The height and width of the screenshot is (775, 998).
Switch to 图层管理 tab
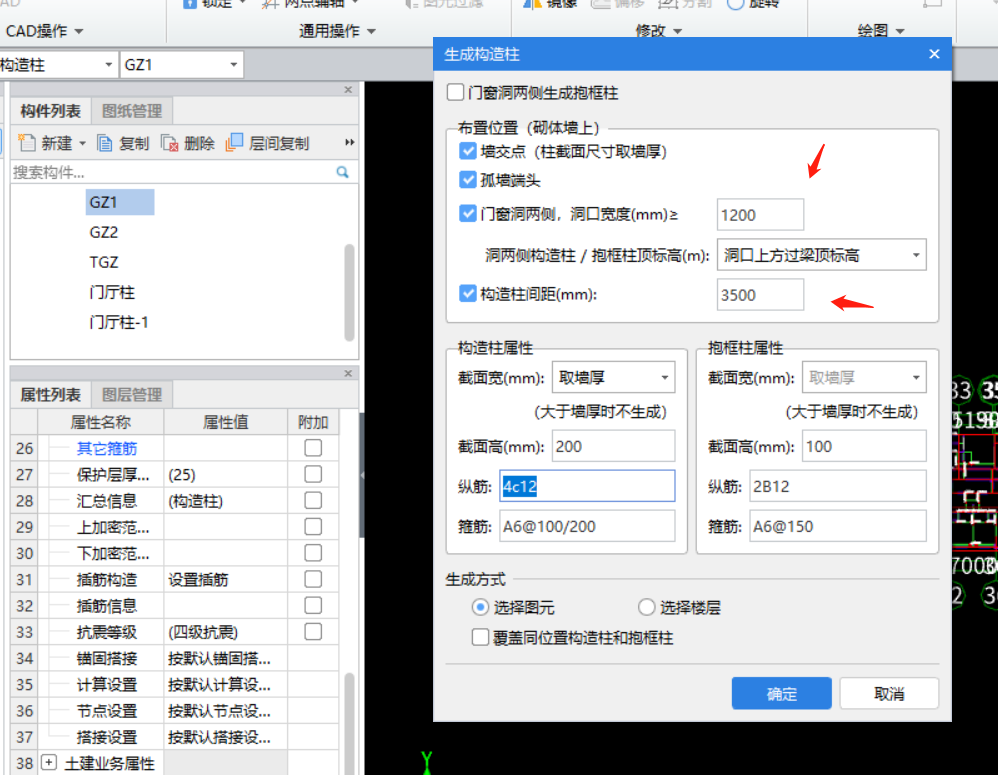pos(132,394)
